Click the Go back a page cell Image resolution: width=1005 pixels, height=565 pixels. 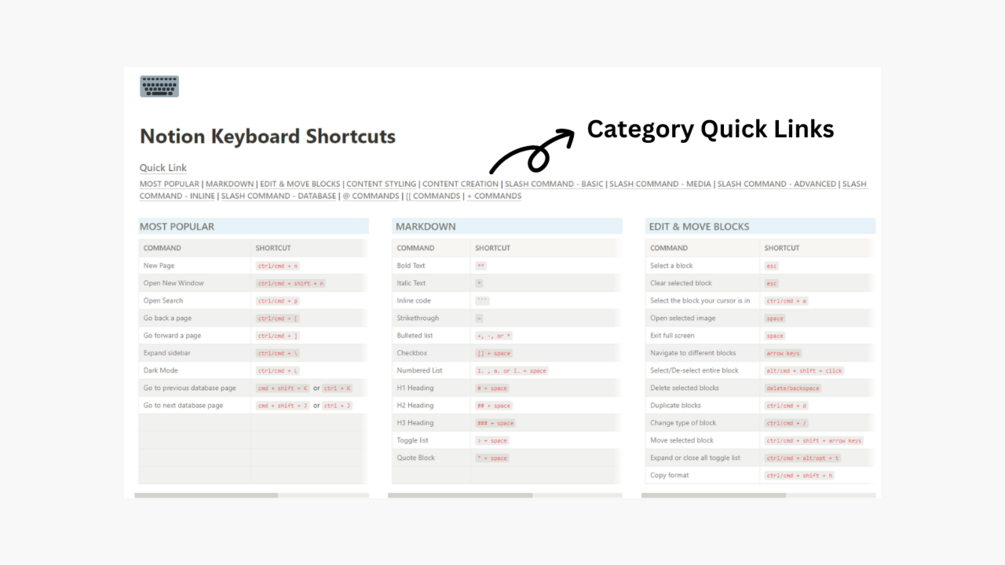(x=194, y=318)
